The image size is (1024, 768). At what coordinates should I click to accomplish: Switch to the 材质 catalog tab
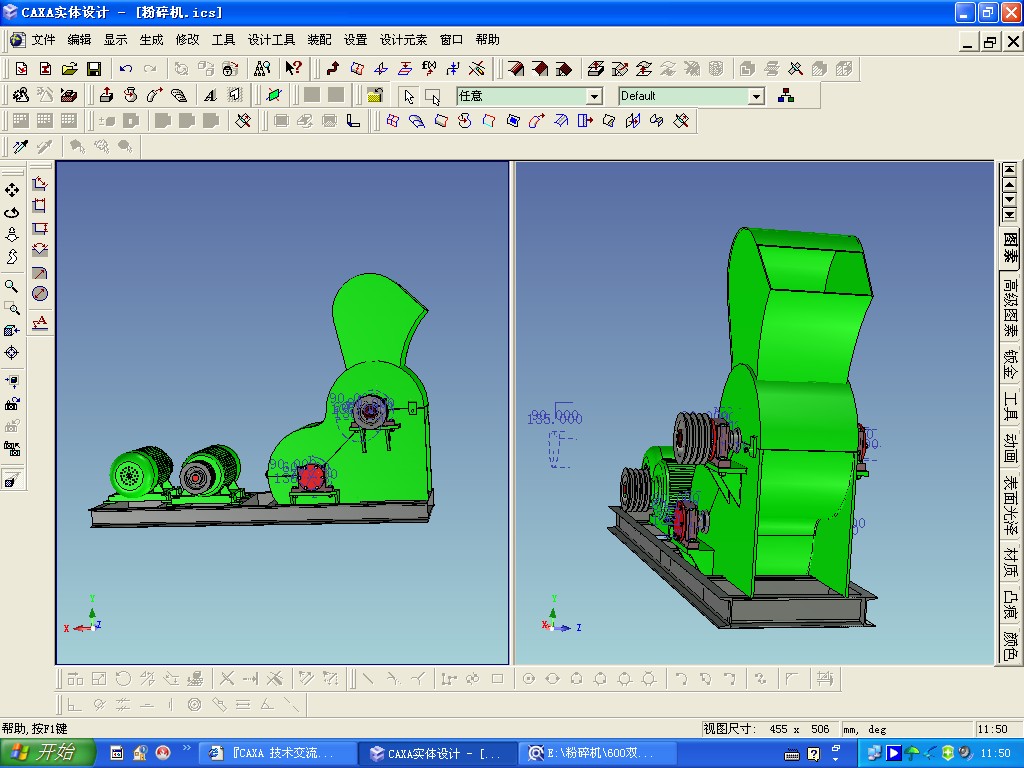click(1010, 562)
